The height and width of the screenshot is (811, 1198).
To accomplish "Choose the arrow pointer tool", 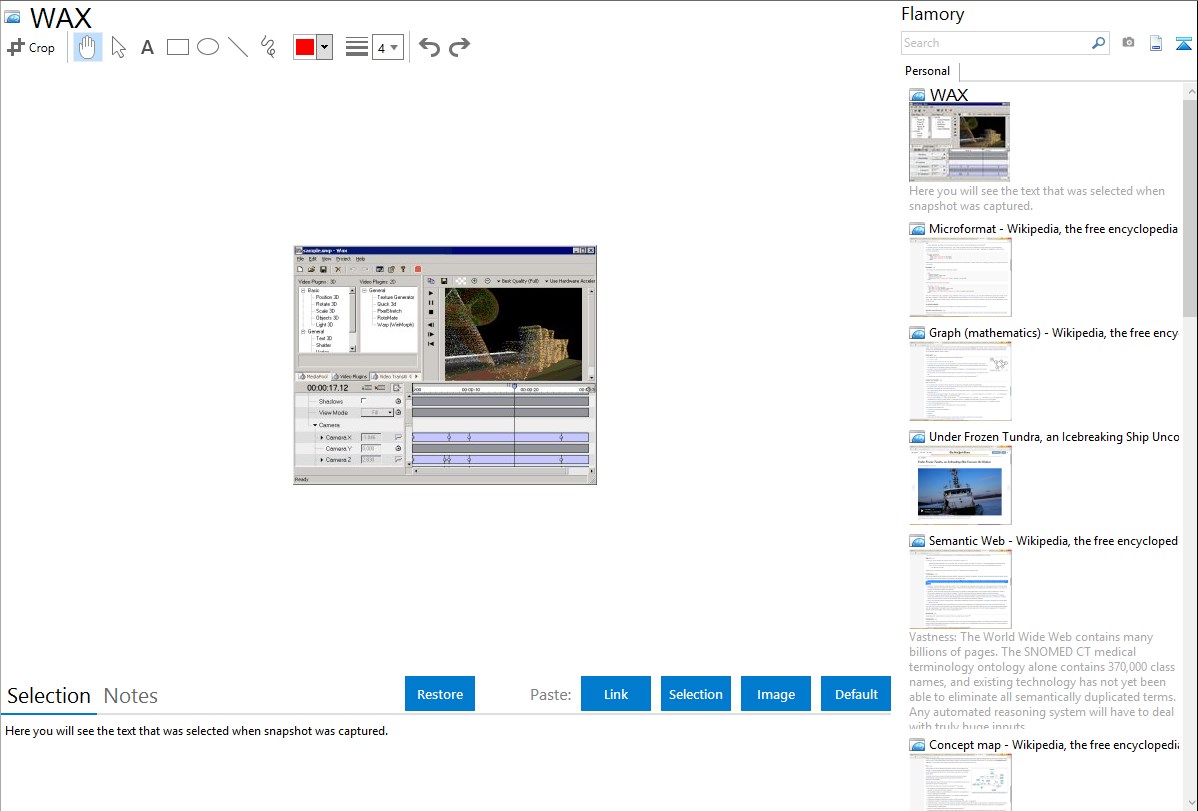I will coord(118,47).
